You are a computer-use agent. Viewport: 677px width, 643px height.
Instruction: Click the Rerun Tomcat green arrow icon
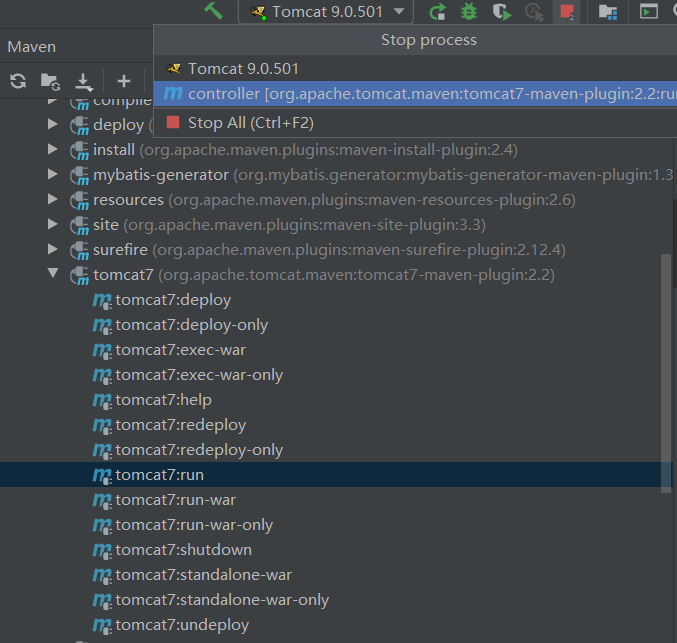(437, 12)
